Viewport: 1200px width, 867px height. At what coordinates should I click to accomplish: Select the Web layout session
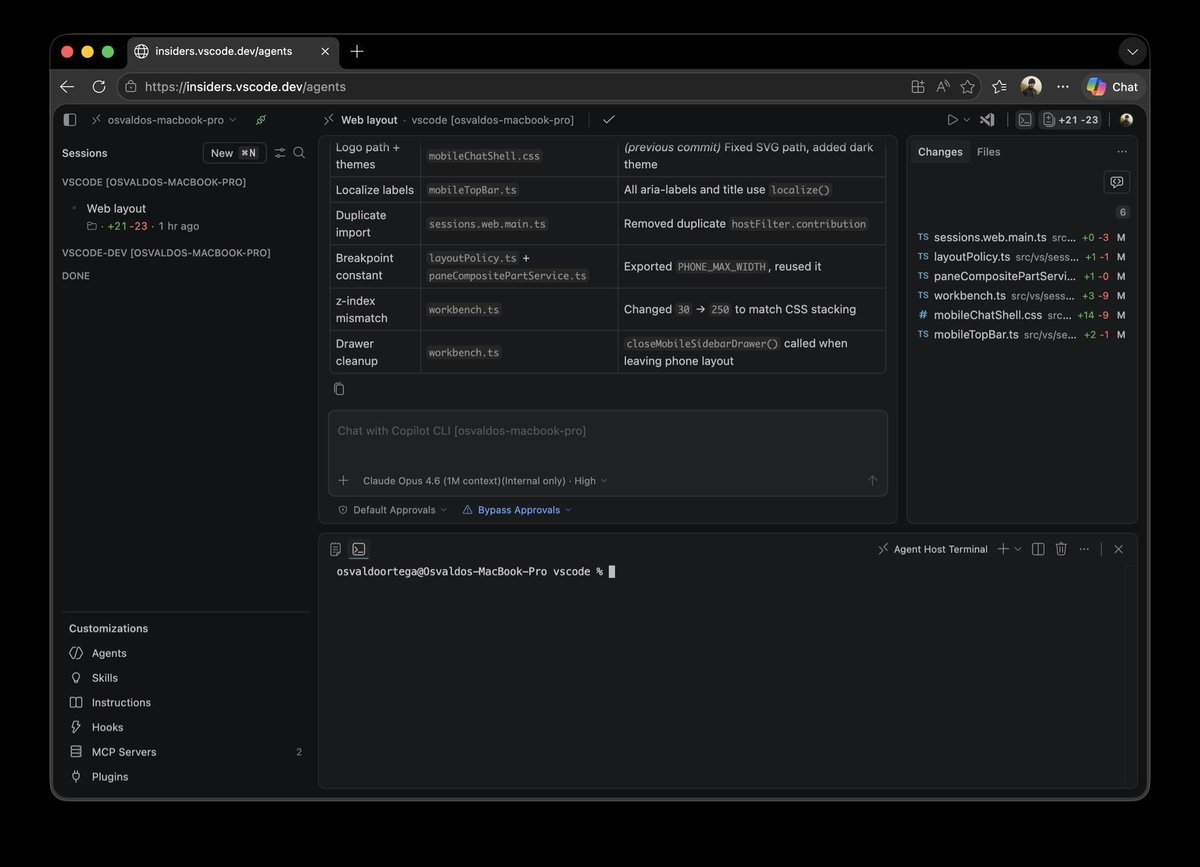coord(186,217)
